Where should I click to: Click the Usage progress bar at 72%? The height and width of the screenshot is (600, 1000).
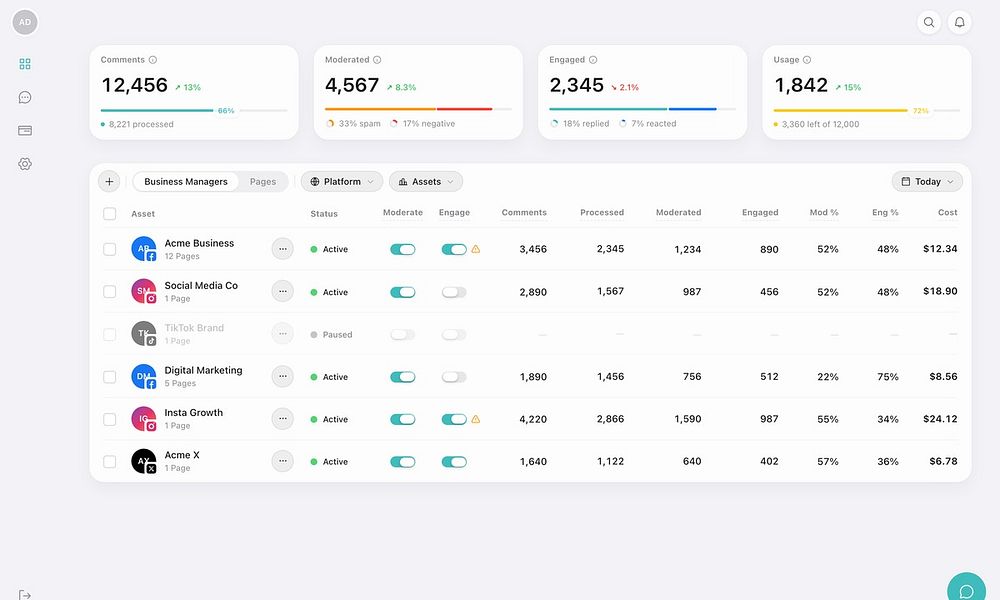[867, 110]
